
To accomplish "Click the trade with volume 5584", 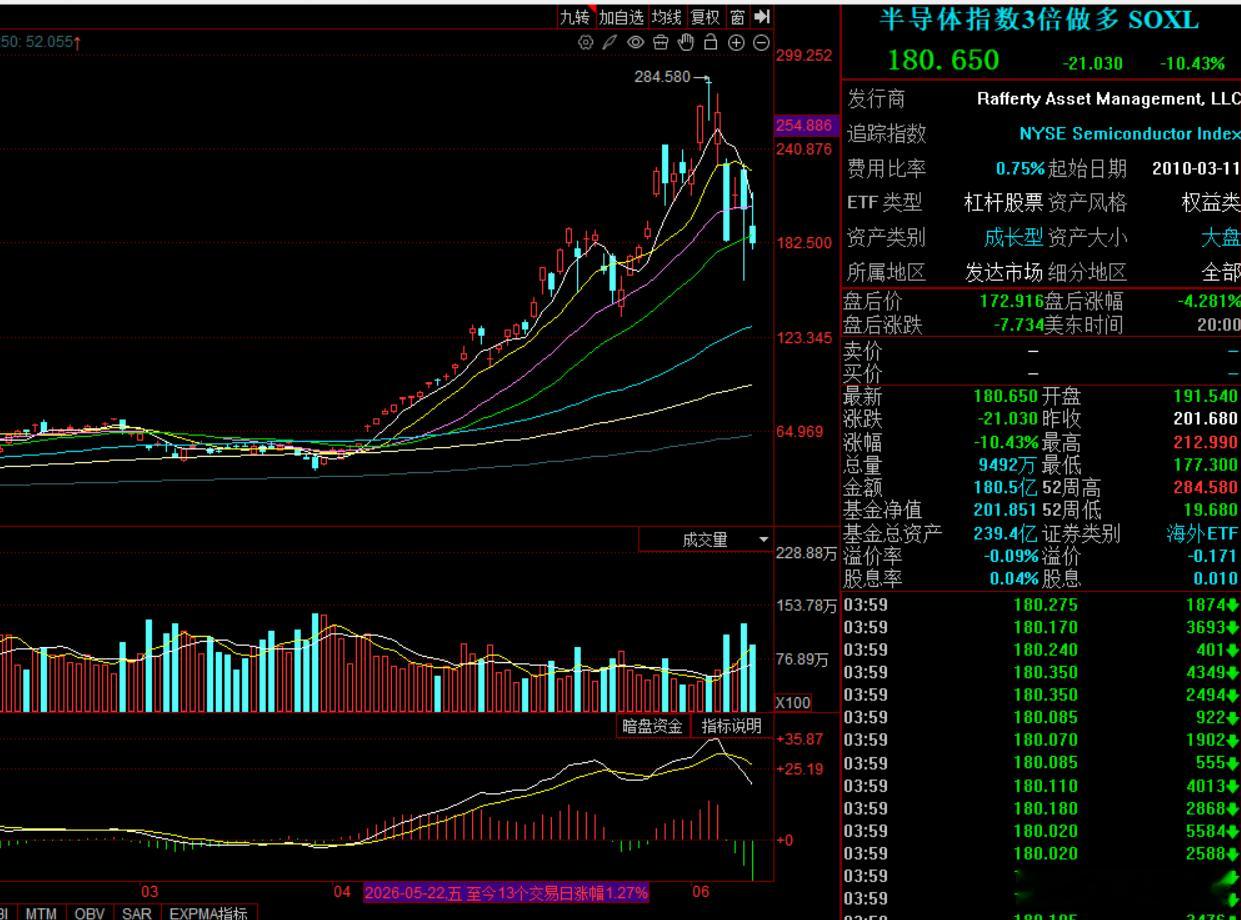I will [x=1041, y=830].
